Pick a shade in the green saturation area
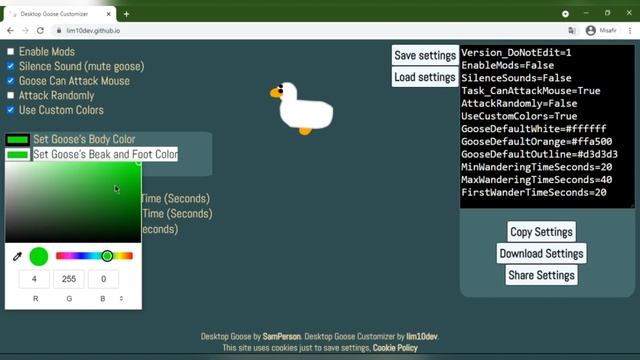This screenshot has width=640, height=360. (x=73, y=202)
